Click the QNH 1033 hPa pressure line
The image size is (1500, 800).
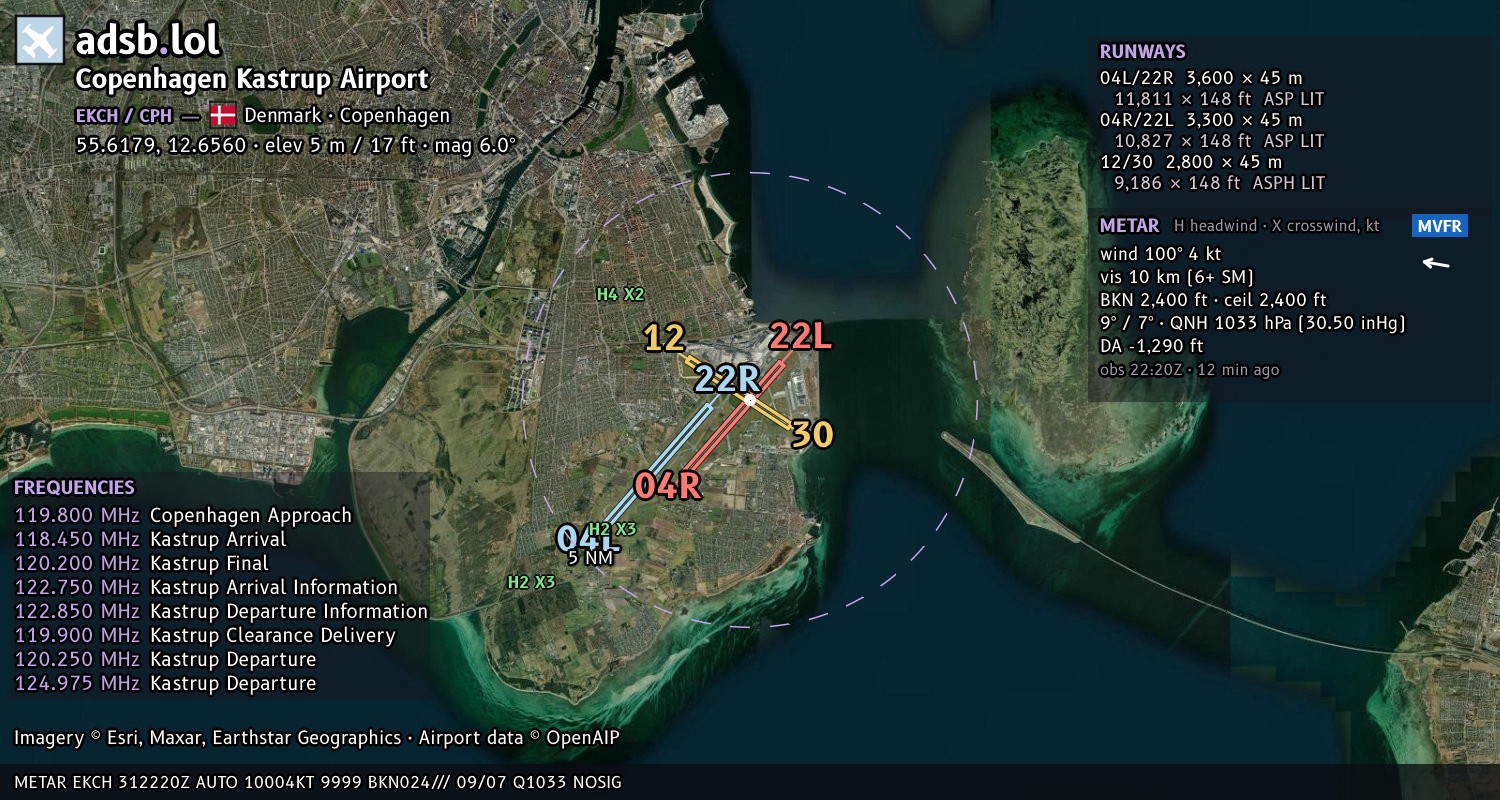click(1253, 323)
